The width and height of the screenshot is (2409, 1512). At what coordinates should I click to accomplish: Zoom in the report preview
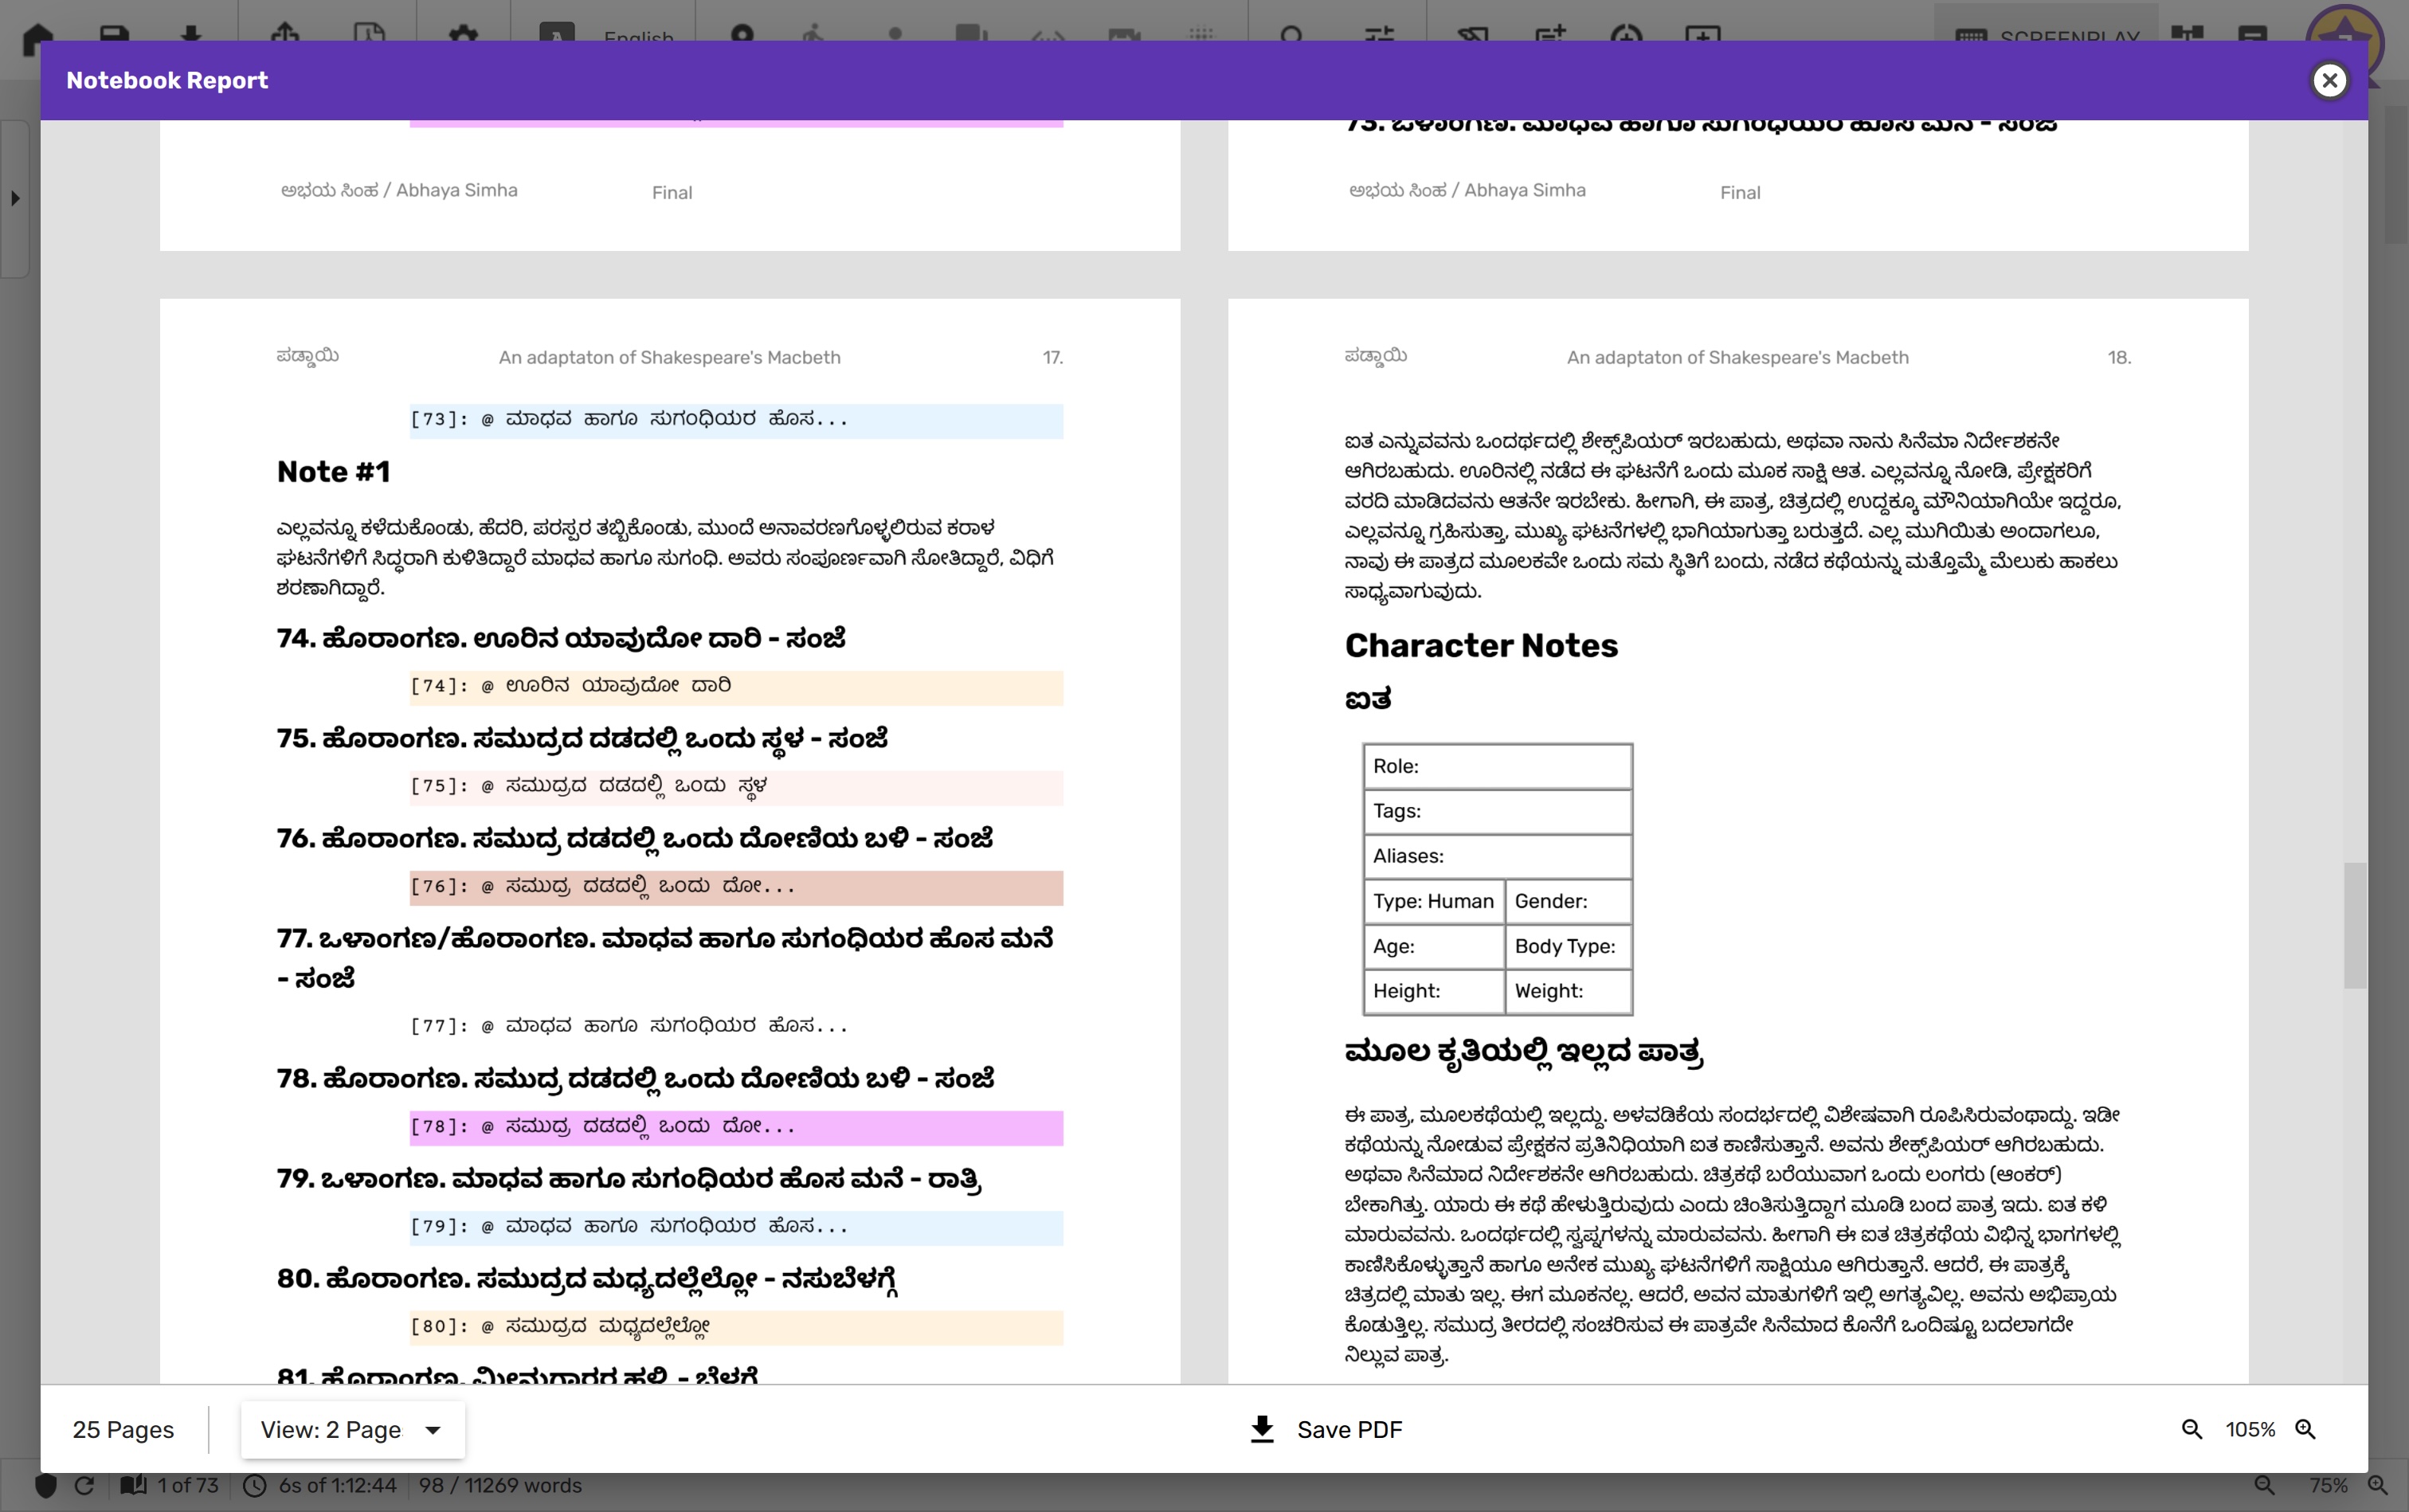2305,1429
